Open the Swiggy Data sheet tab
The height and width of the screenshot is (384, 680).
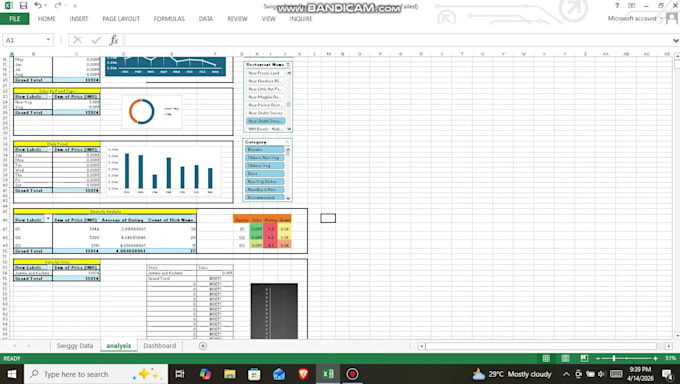pyautogui.click(x=75, y=346)
